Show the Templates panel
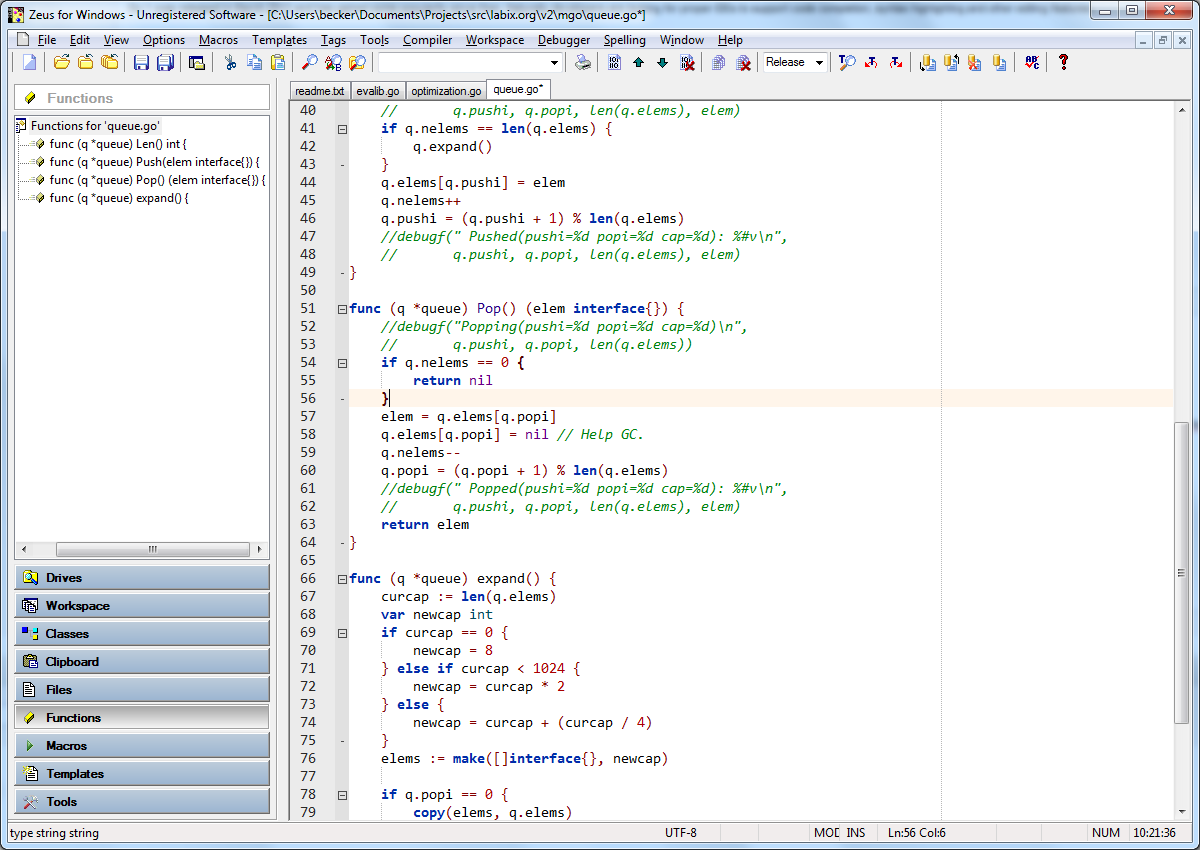The width and height of the screenshot is (1200, 850). click(x=142, y=774)
